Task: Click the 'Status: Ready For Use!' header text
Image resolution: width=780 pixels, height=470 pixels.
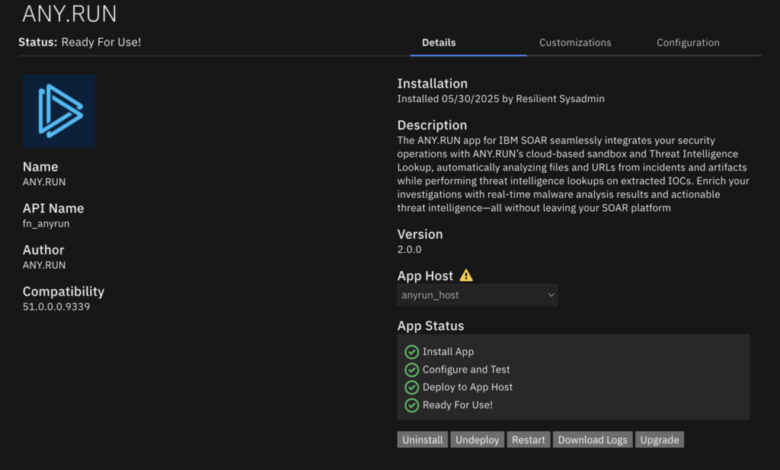Action: (80, 42)
